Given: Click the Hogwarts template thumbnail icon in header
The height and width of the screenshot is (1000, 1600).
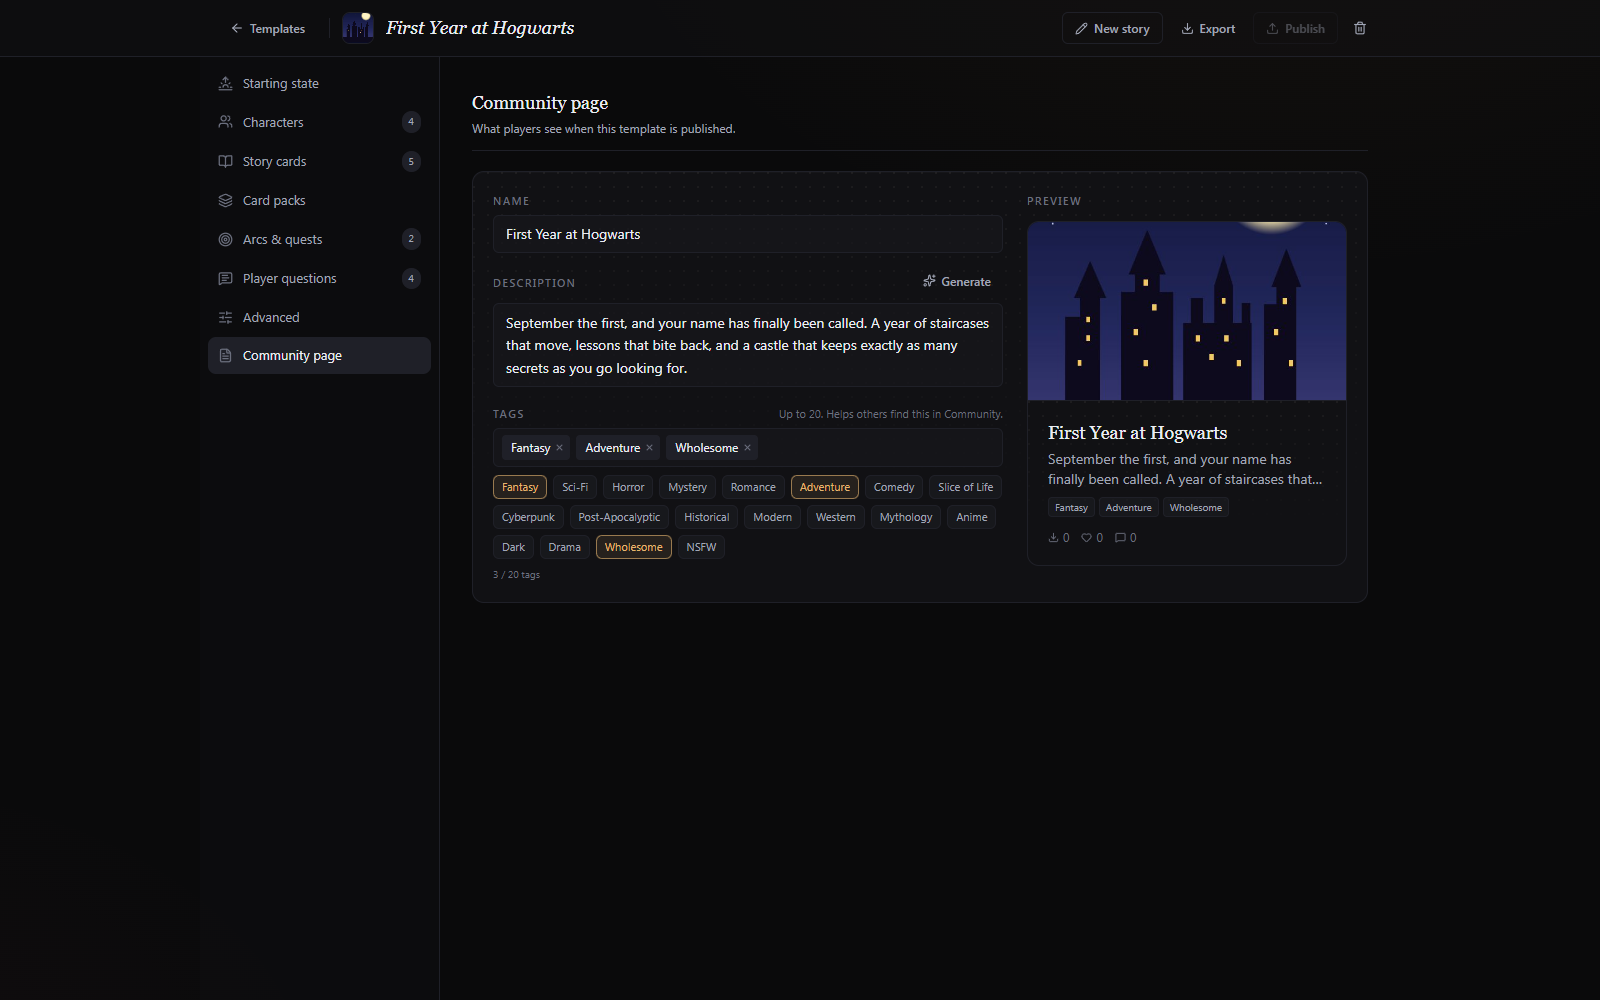Looking at the screenshot, I should point(358,28).
